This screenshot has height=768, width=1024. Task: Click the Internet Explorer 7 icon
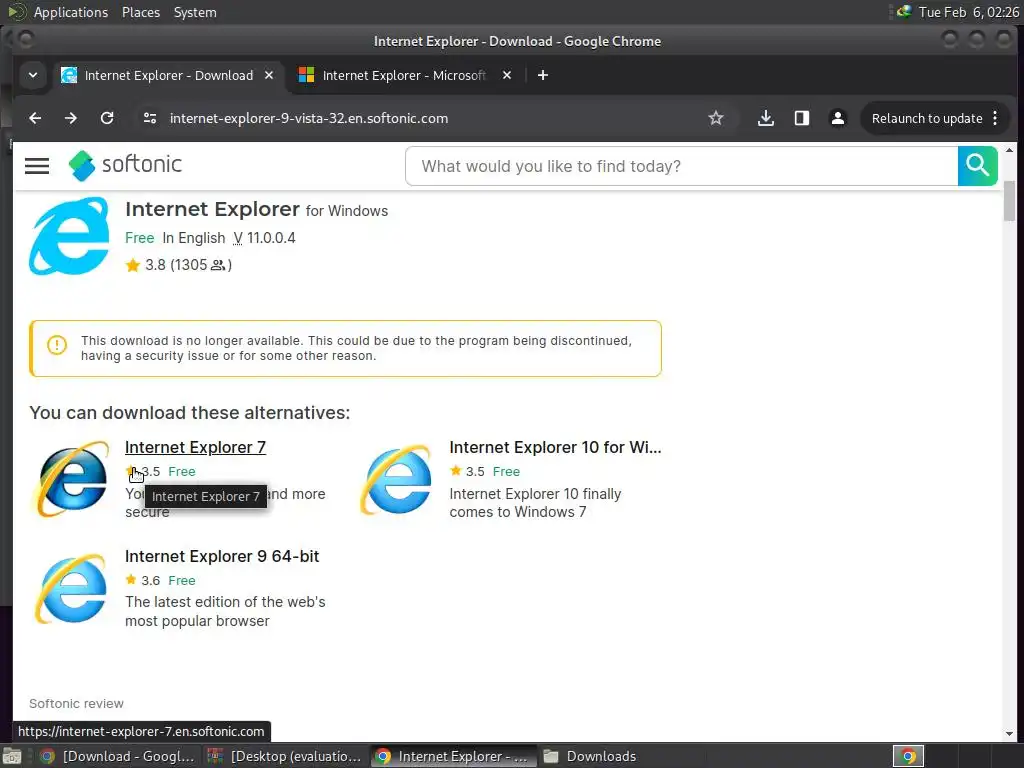[x=72, y=479]
